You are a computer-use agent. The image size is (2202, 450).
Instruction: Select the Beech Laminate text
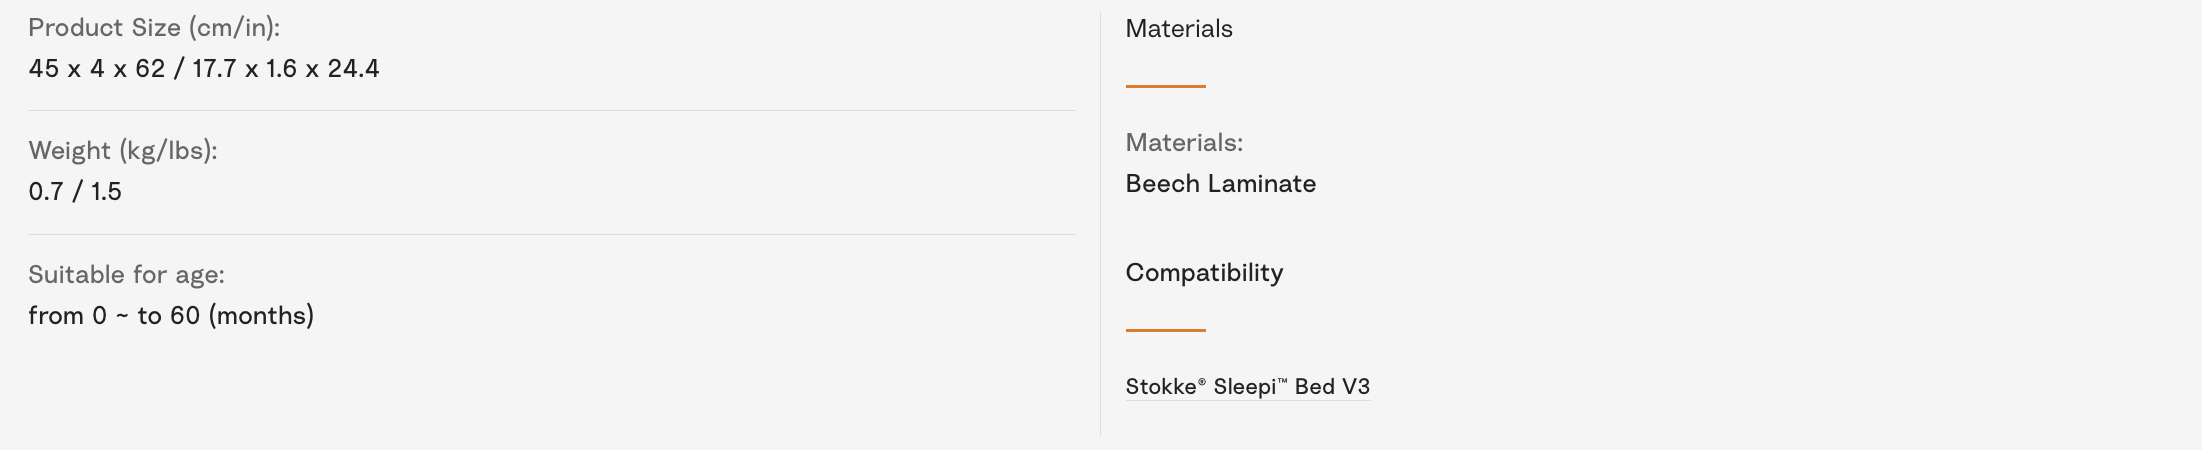pyautogui.click(x=1220, y=184)
